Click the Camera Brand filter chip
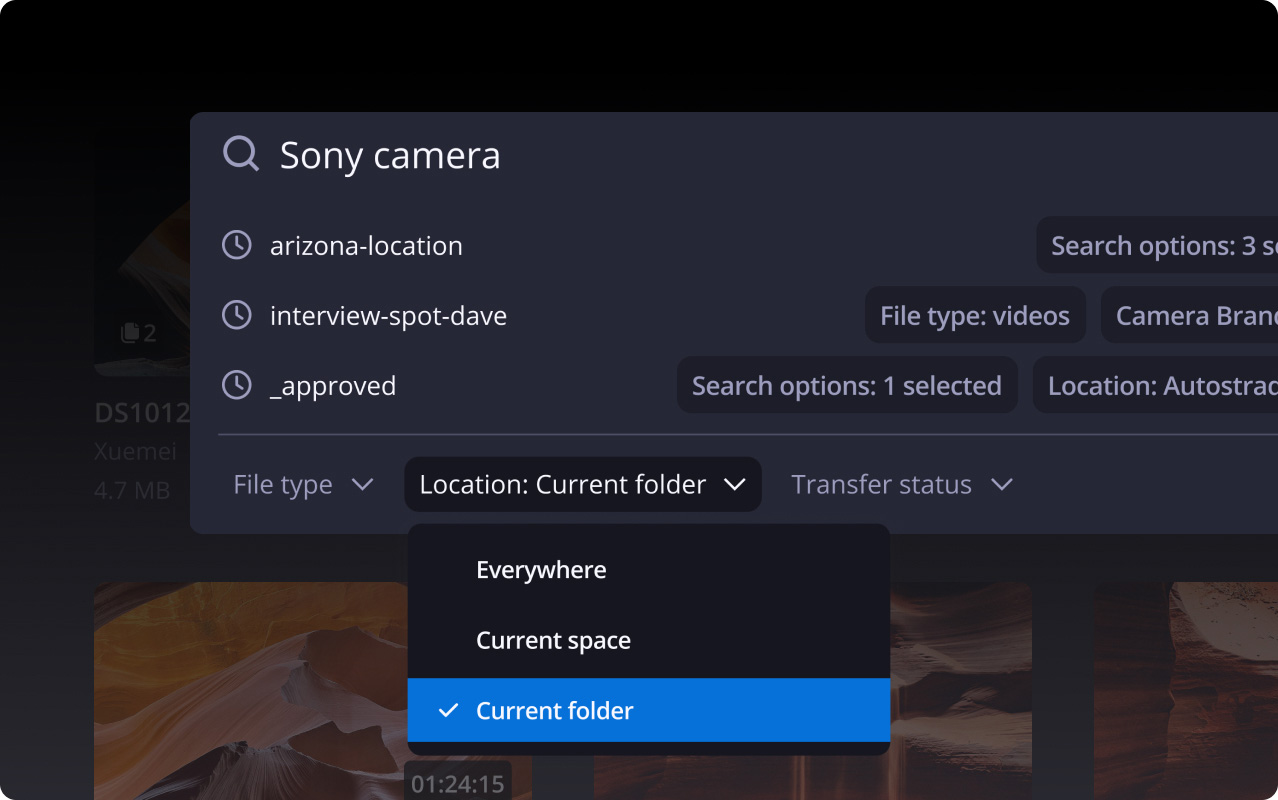 coord(1190,316)
